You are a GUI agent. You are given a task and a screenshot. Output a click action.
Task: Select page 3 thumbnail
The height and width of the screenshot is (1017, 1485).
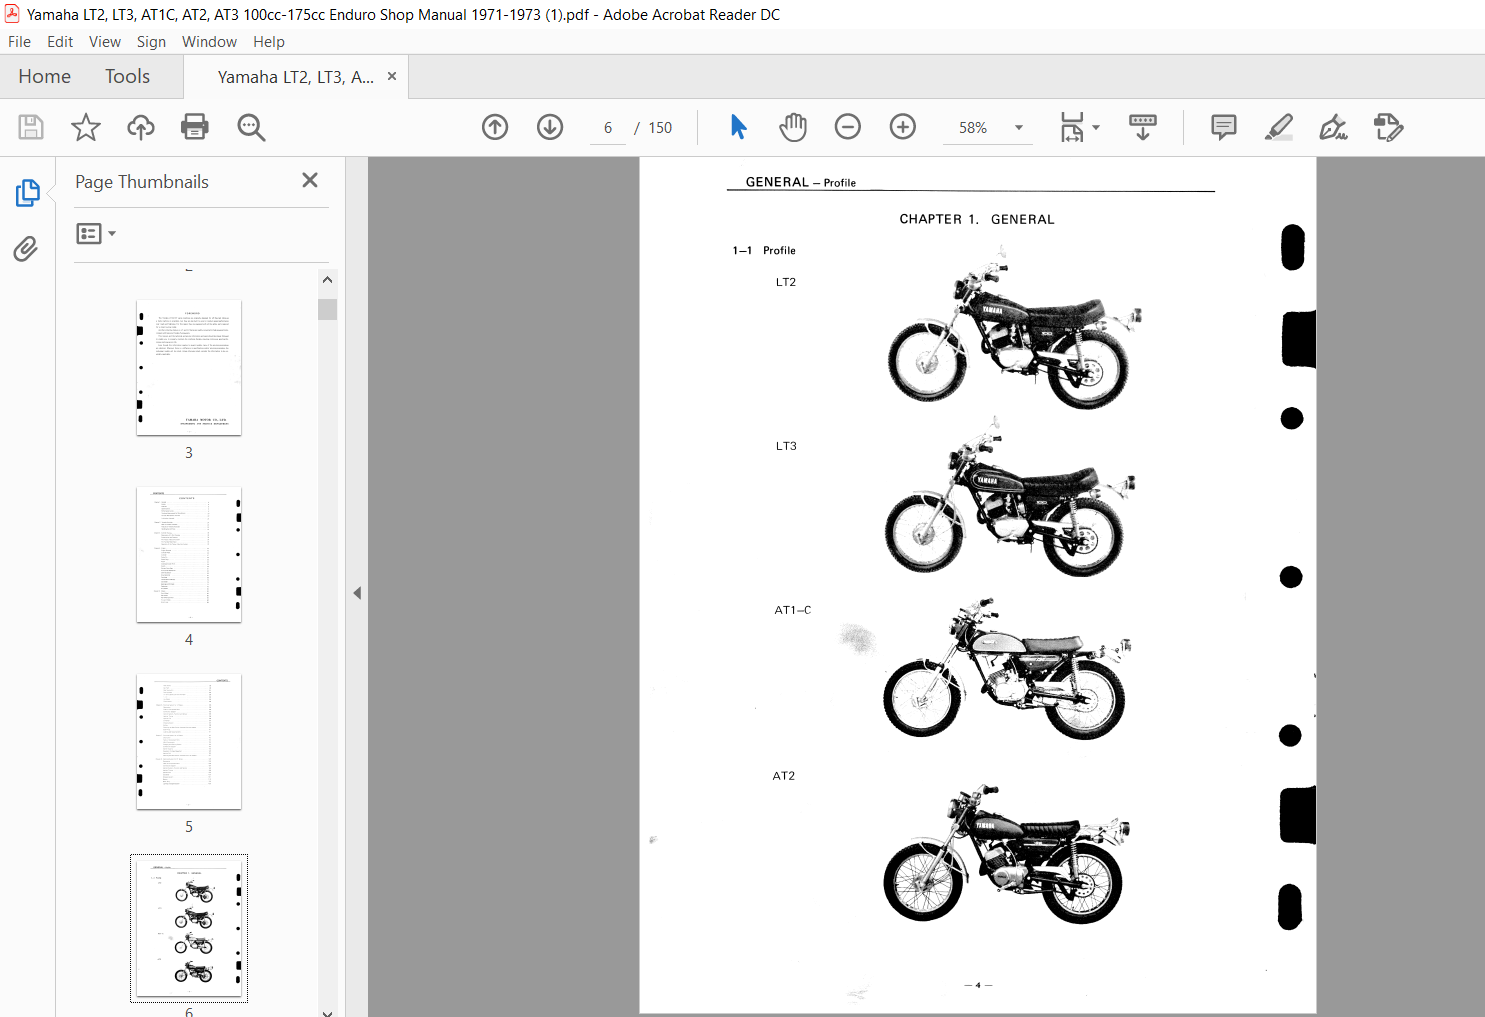[189, 367]
